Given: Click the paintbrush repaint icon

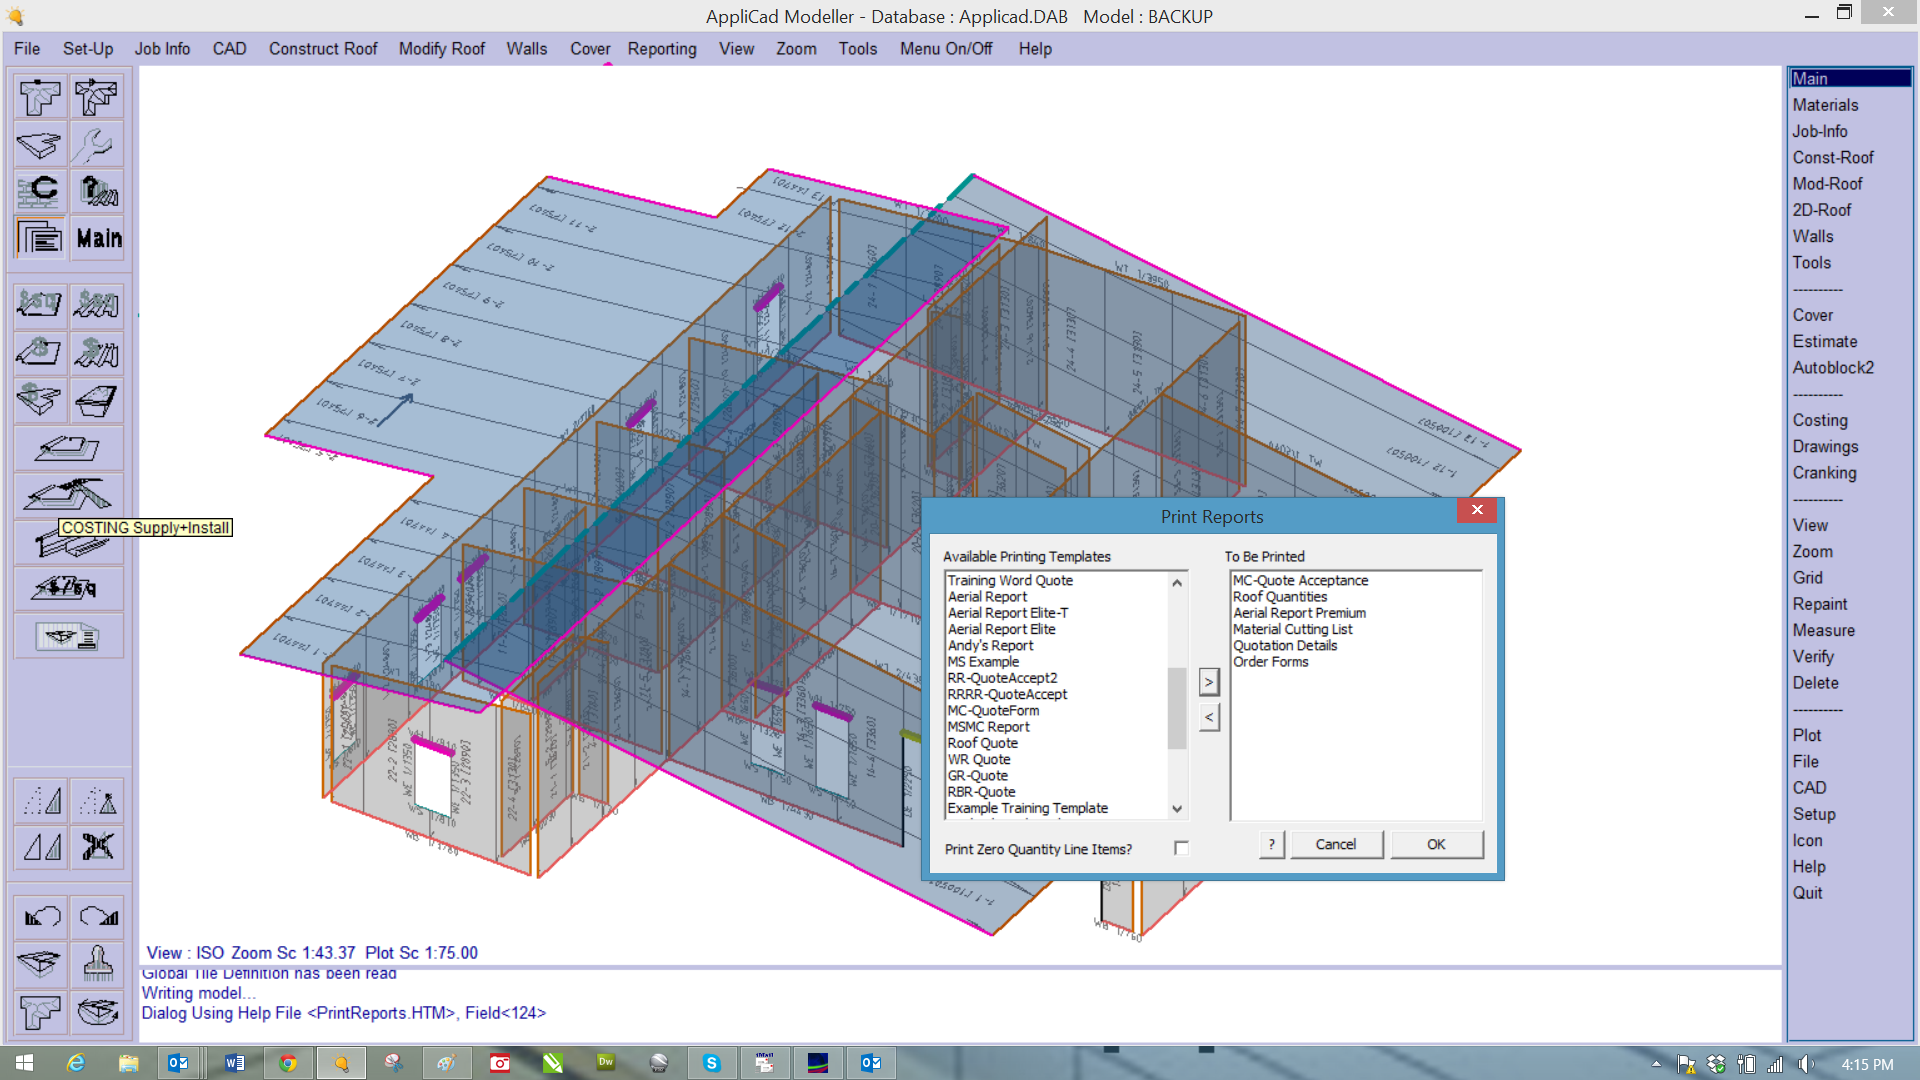Looking at the screenshot, I should pyautogui.click(x=97, y=964).
